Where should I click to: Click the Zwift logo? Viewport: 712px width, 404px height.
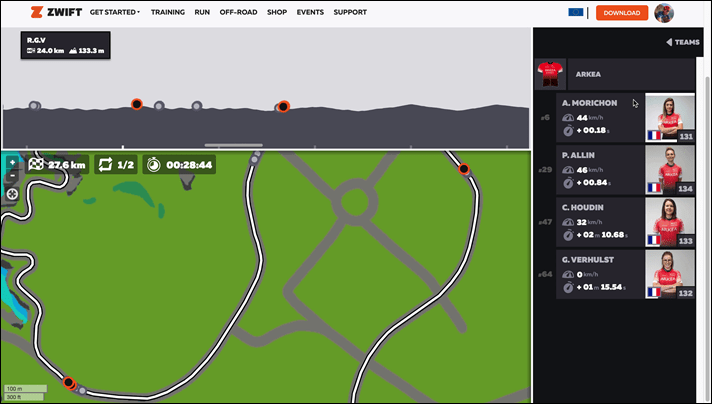point(56,12)
